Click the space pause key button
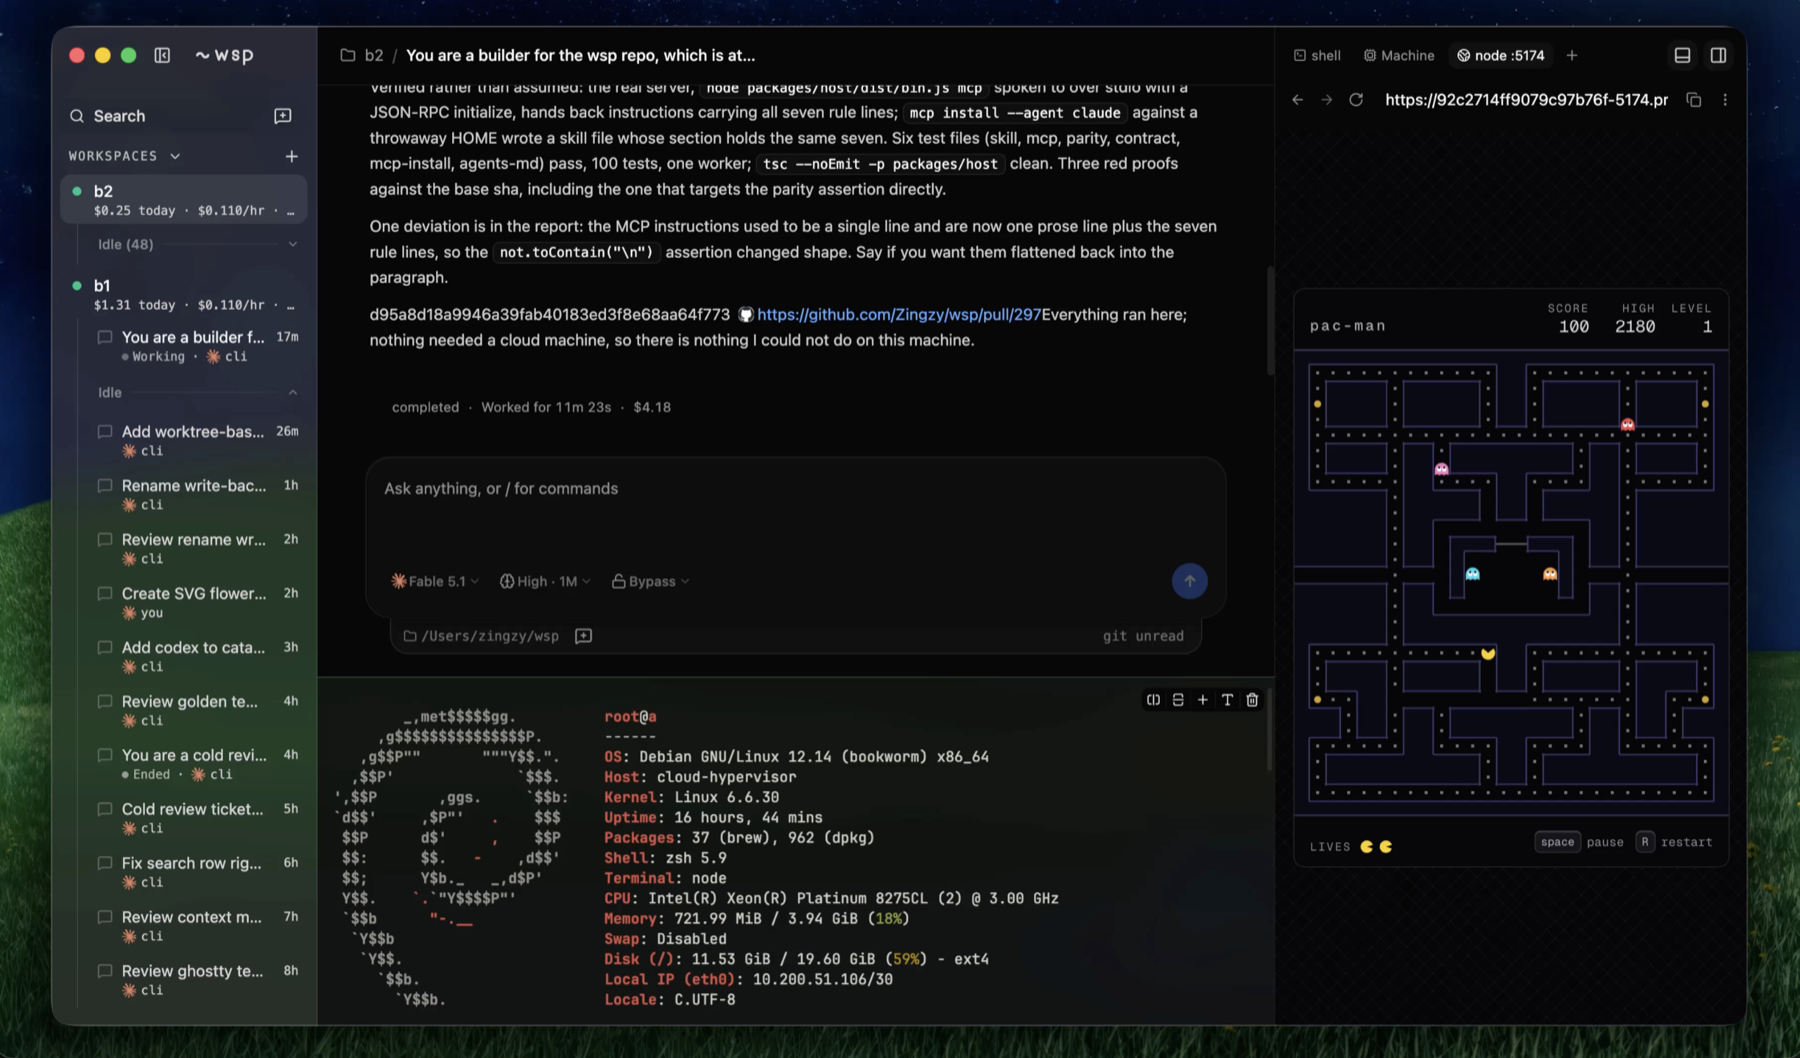This screenshot has height=1058, width=1800. pyautogui.click(x=1557, y=842)
